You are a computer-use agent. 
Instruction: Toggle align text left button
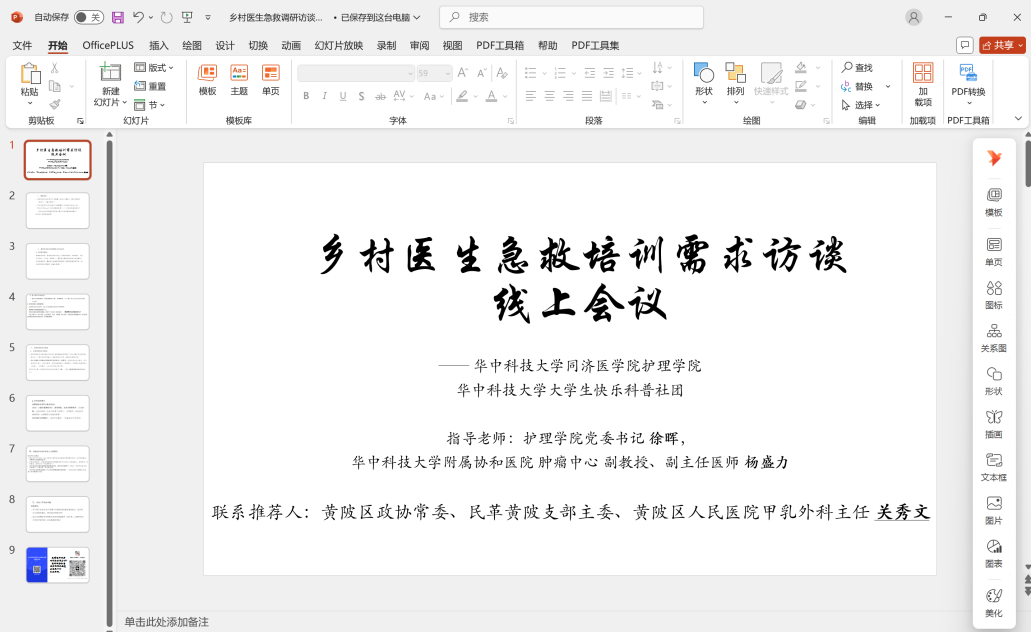(530, 96)
